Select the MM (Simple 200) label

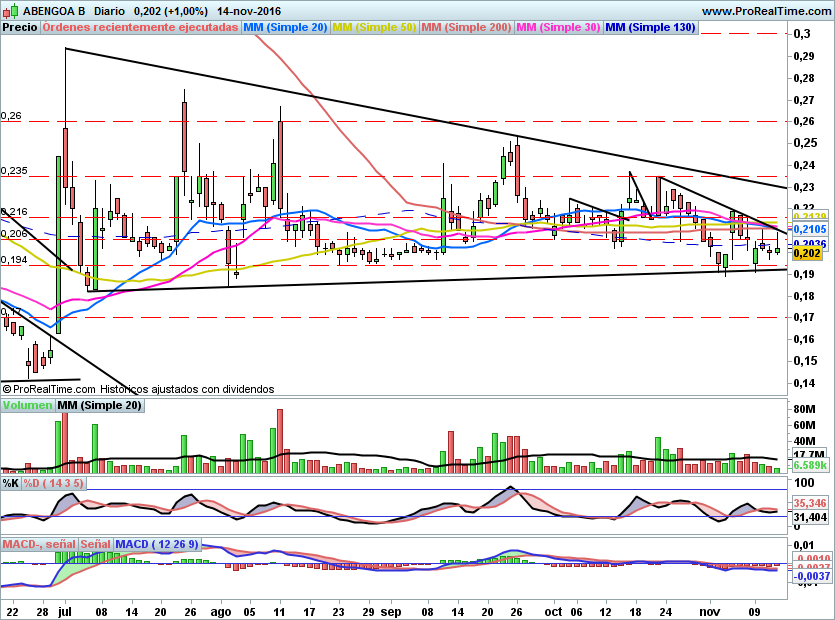point(466,27)
